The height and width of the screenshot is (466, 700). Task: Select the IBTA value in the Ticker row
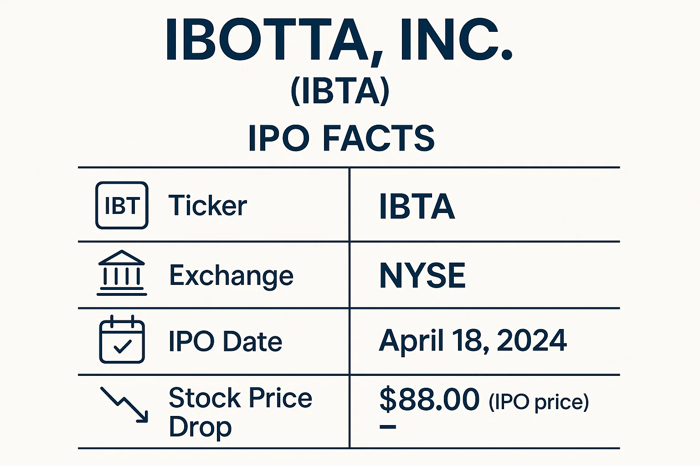417,208
